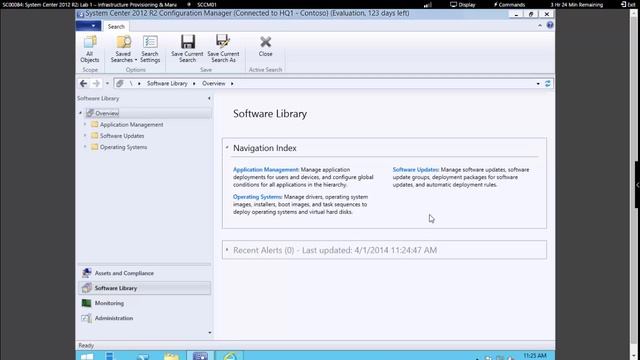Click the signal strength icon in the lab bar
640x360 pixels.
(x=427, y=5)
